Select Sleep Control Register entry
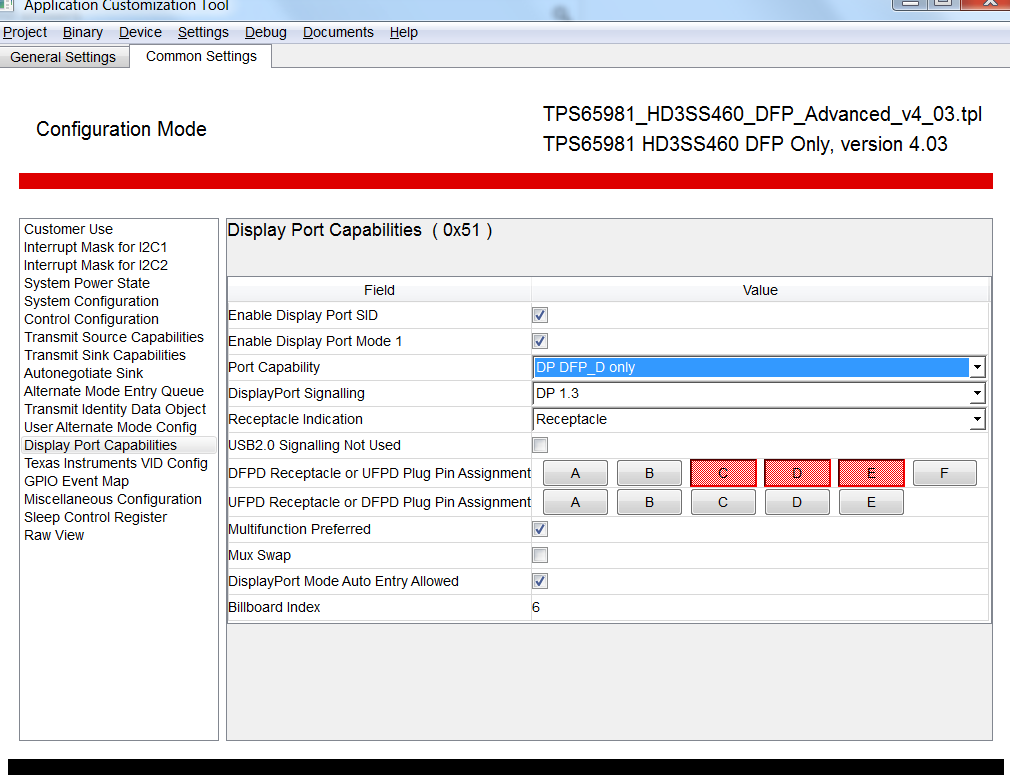Screen dimensions: 1010x776 pos(95,518)
